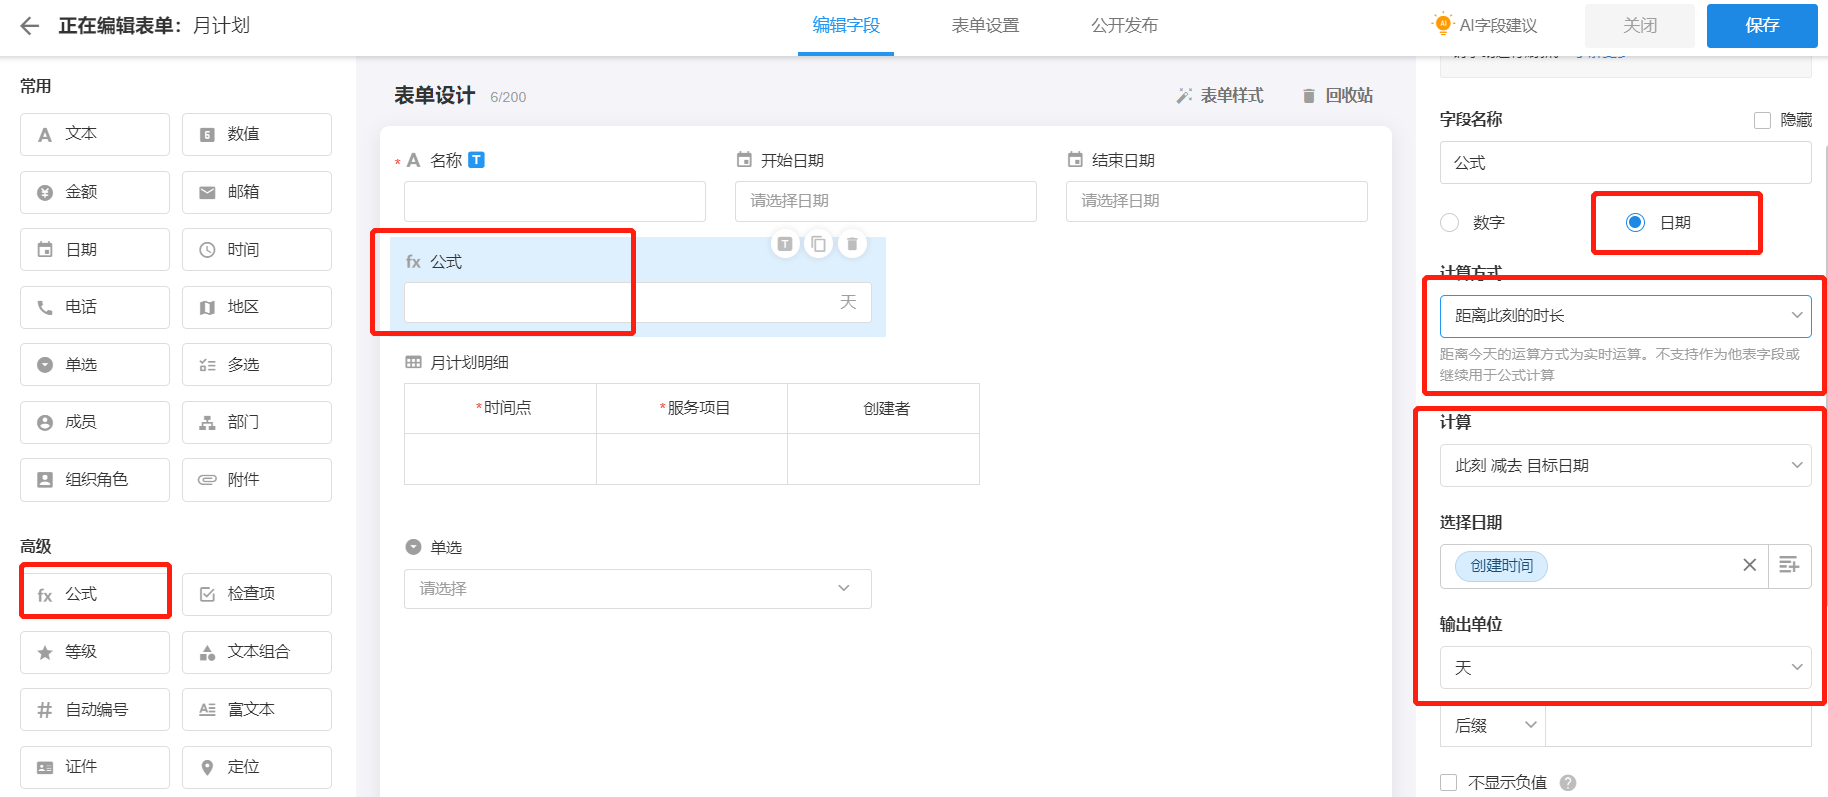This screenshot has height=797, width=1828.
Task: Add a 公式 formula field from sidebar
Action: pyautogui.click(x=96, y=594)
